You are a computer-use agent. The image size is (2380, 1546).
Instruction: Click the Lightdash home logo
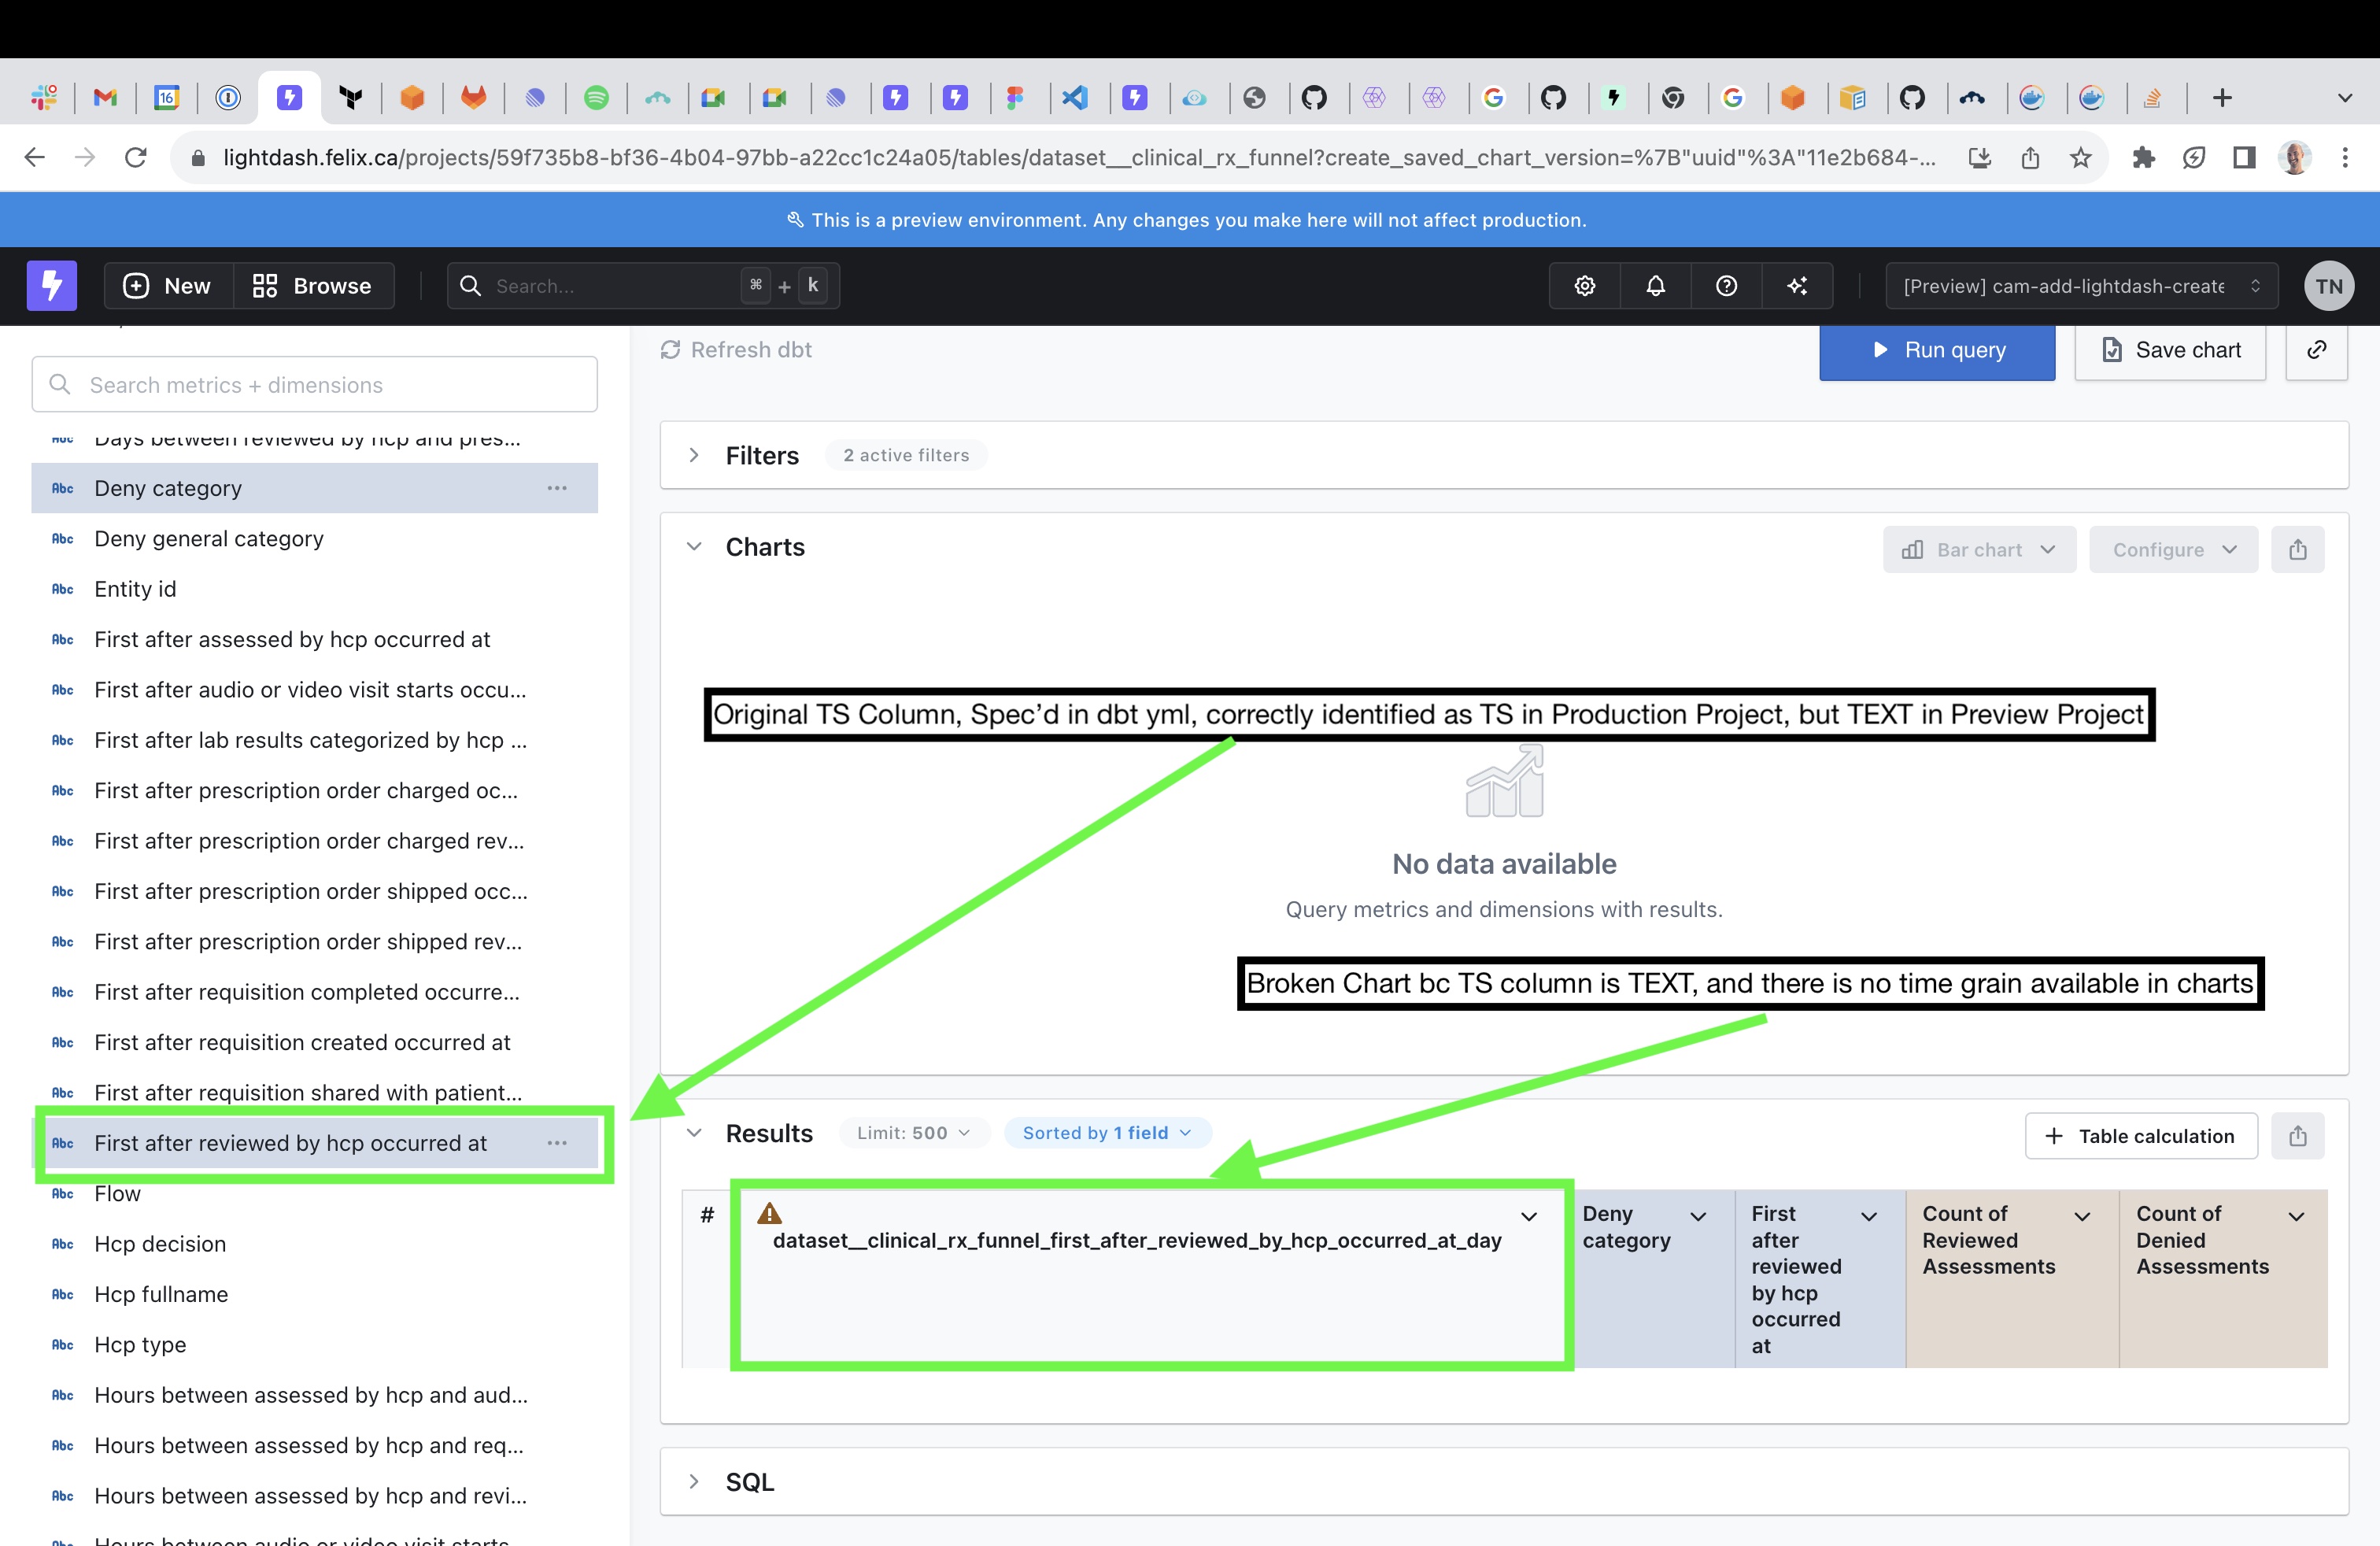(51, 286)
